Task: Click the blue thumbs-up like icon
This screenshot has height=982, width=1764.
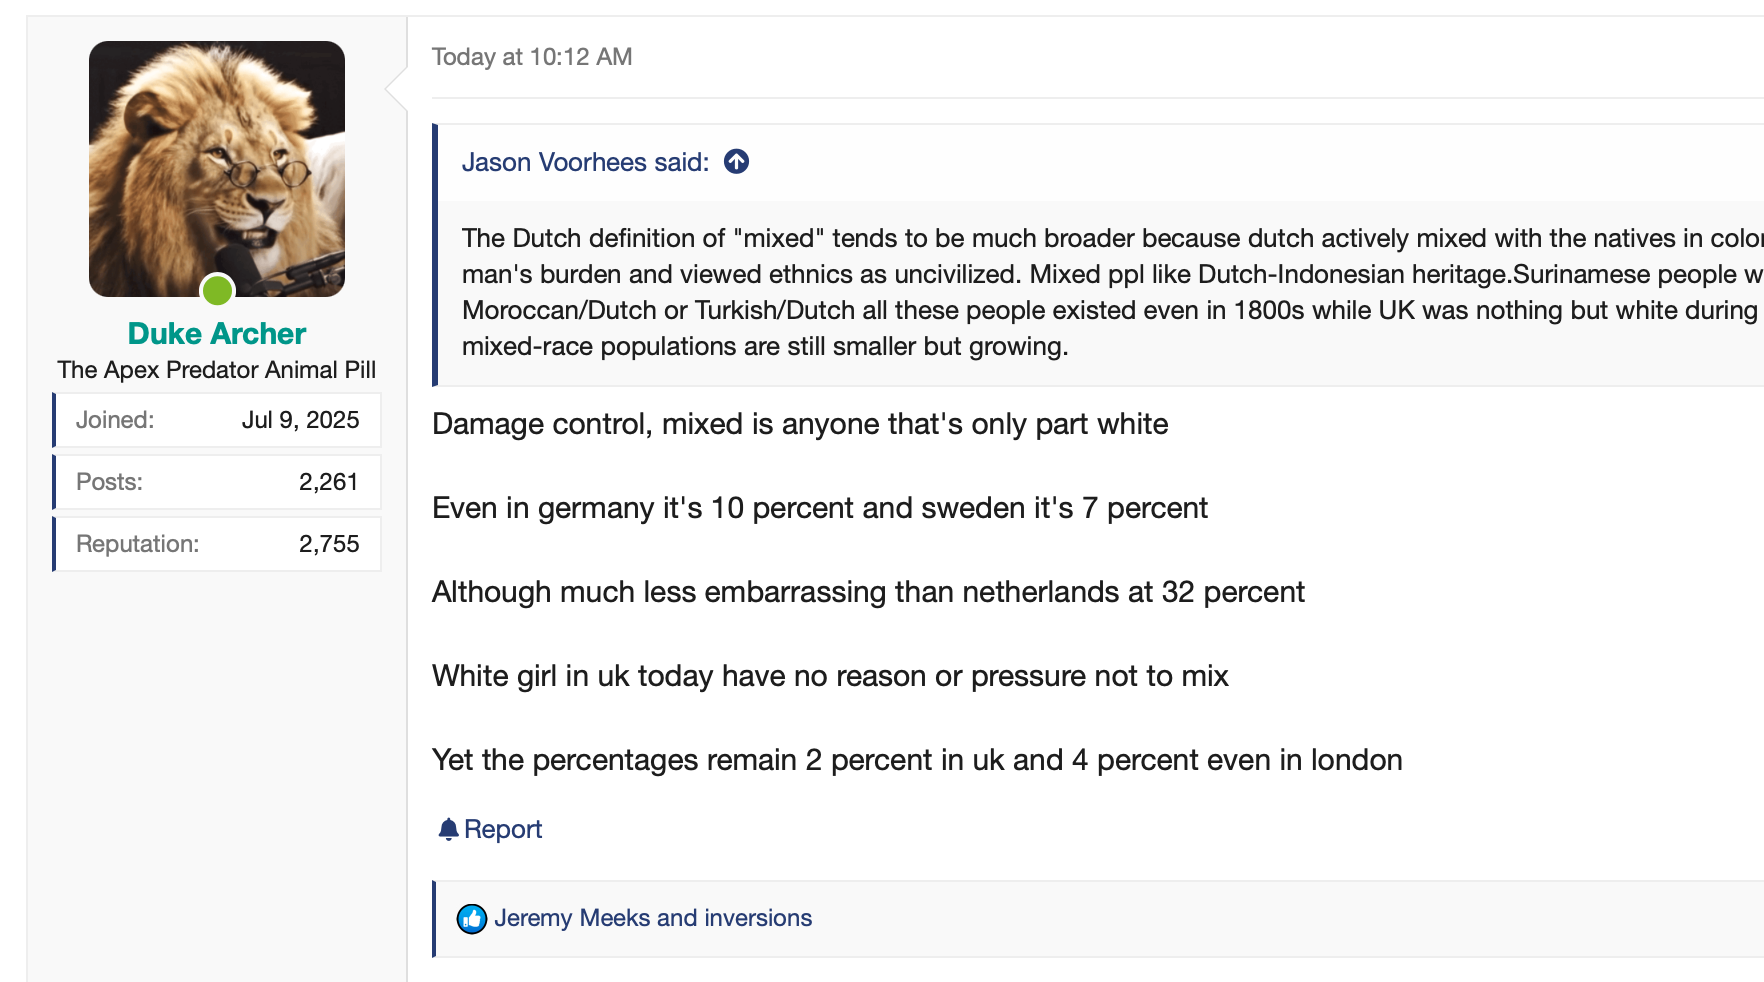Action: click(472, 918)
